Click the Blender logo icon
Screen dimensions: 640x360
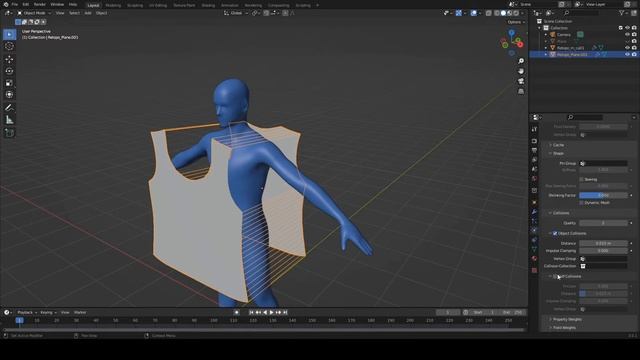(5, 4)
